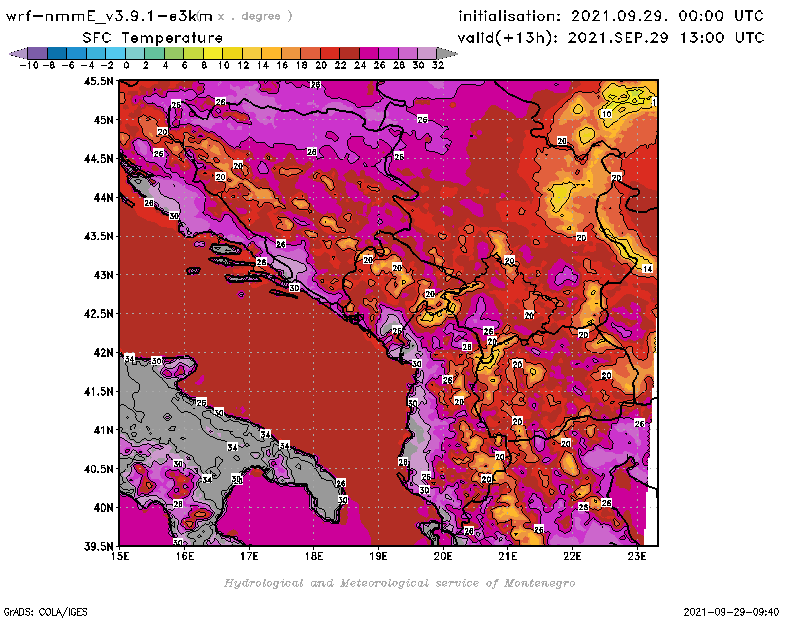800x618 pixels.
Task: Click the 22E longitude axis label
Action: [572, 556]
